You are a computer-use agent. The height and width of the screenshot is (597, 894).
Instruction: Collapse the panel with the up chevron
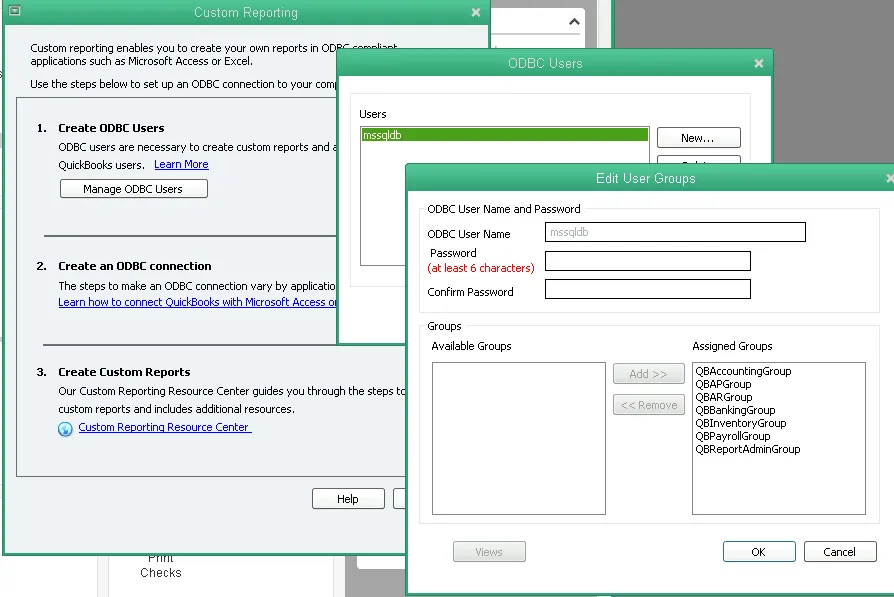(574, 22)
